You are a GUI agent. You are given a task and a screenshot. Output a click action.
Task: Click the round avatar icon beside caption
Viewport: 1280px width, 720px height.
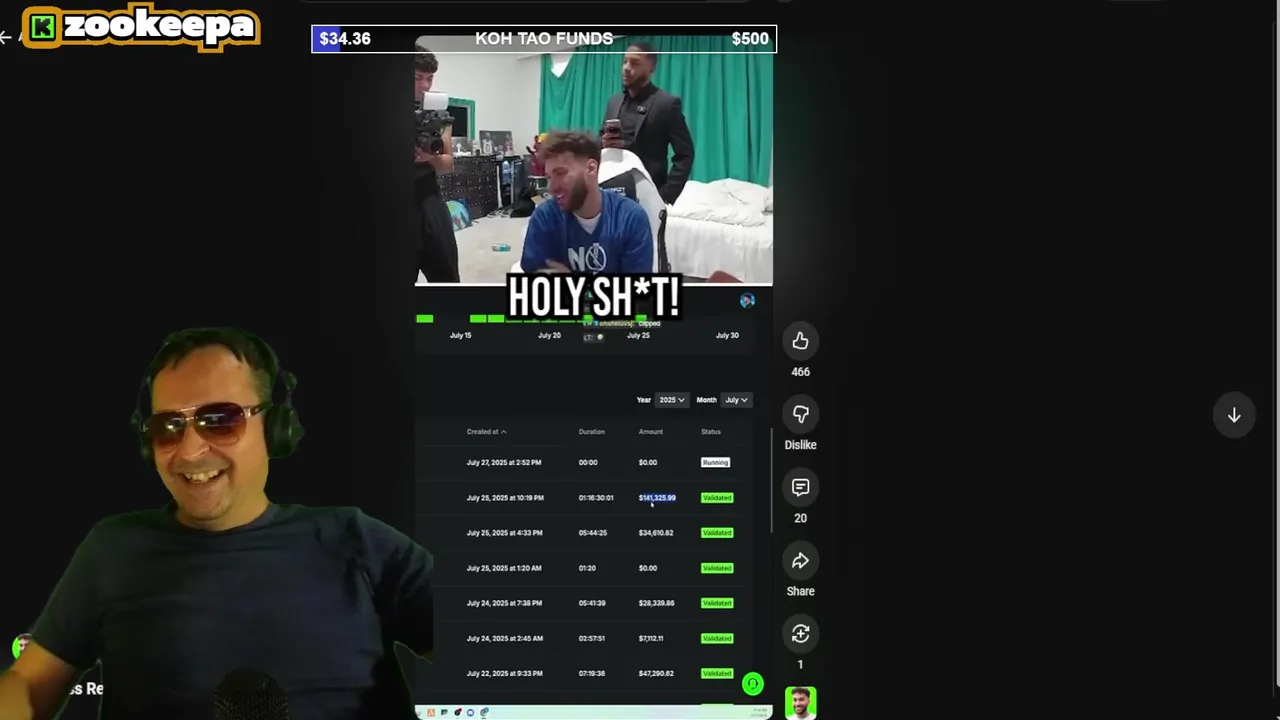pyautogui.click(x=747, y=300)
